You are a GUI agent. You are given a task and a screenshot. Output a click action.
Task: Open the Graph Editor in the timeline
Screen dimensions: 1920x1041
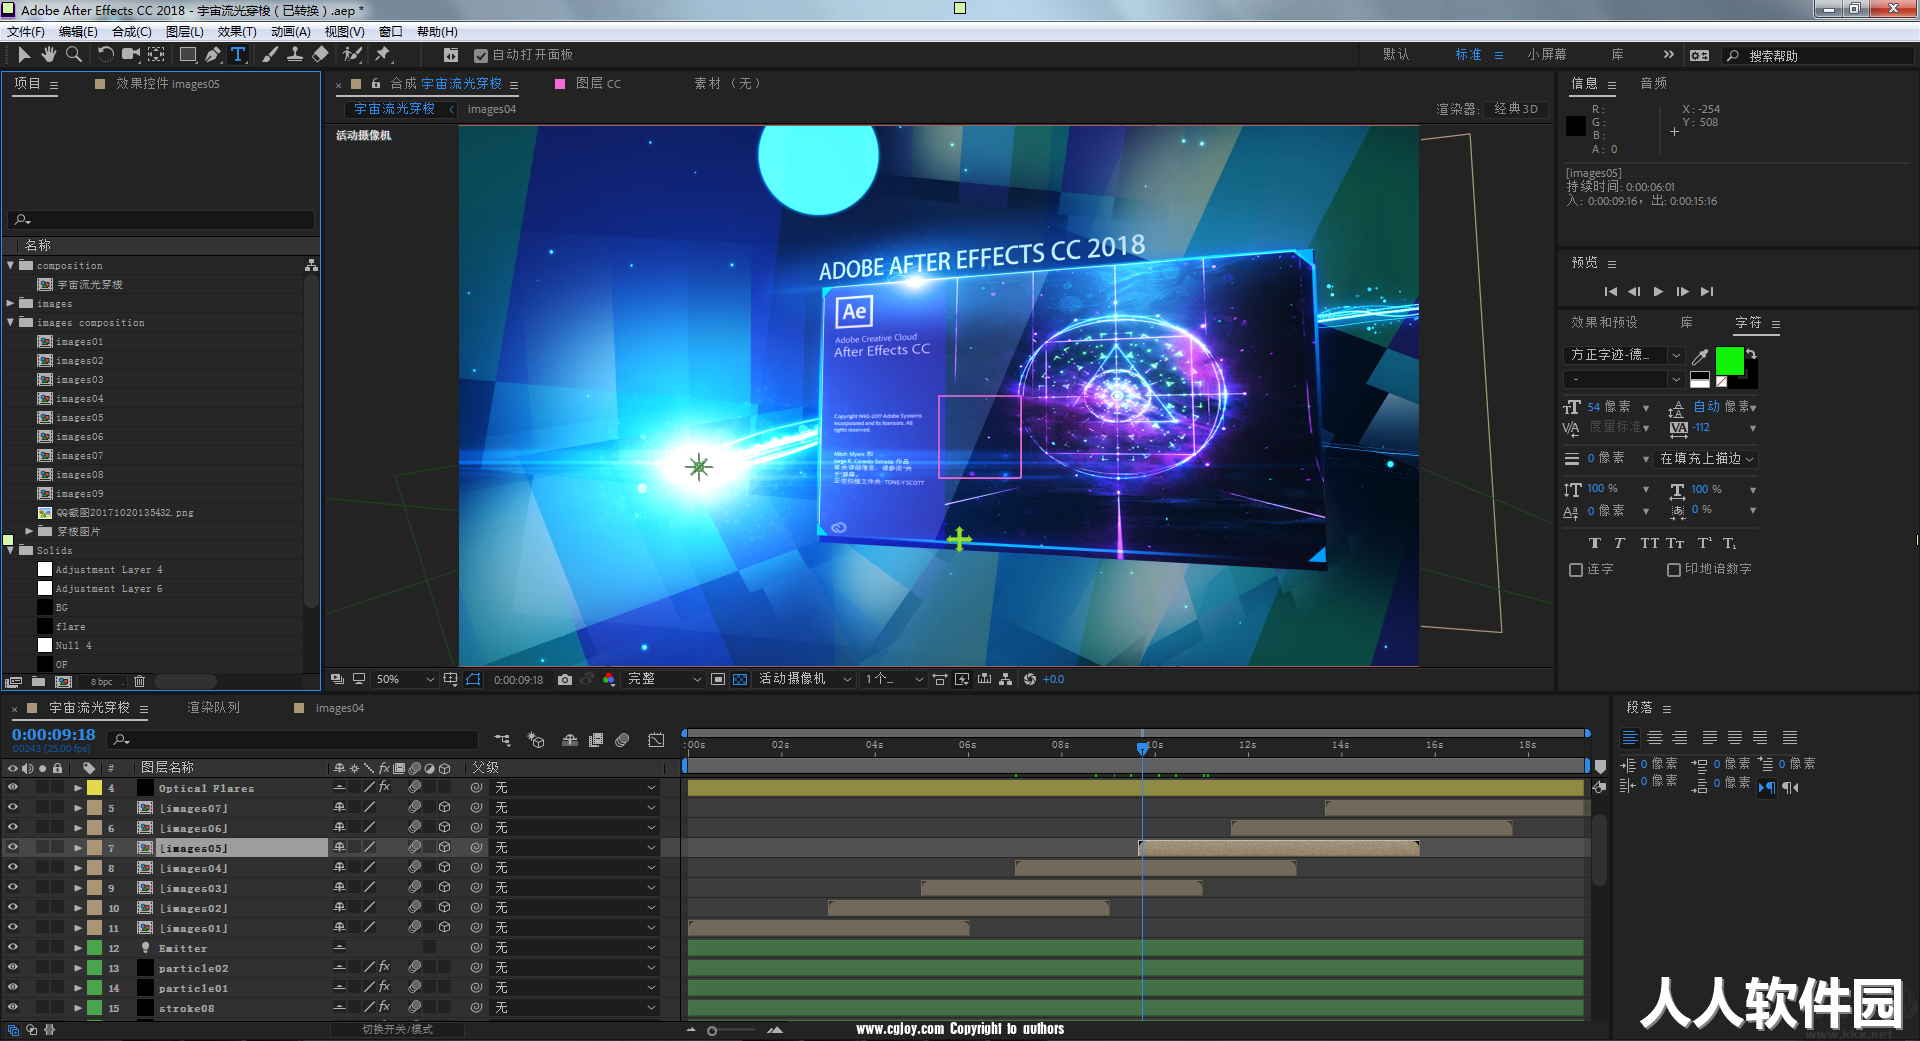[656, 740]
